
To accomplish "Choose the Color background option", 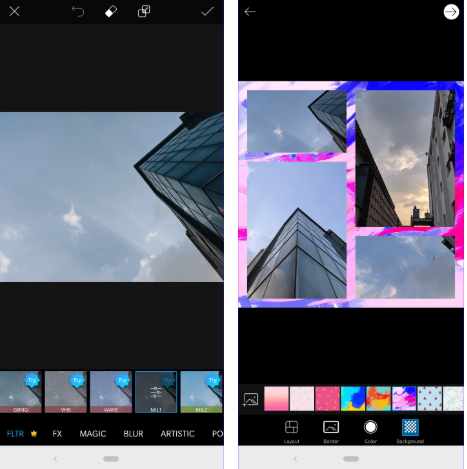I will 370,432.
